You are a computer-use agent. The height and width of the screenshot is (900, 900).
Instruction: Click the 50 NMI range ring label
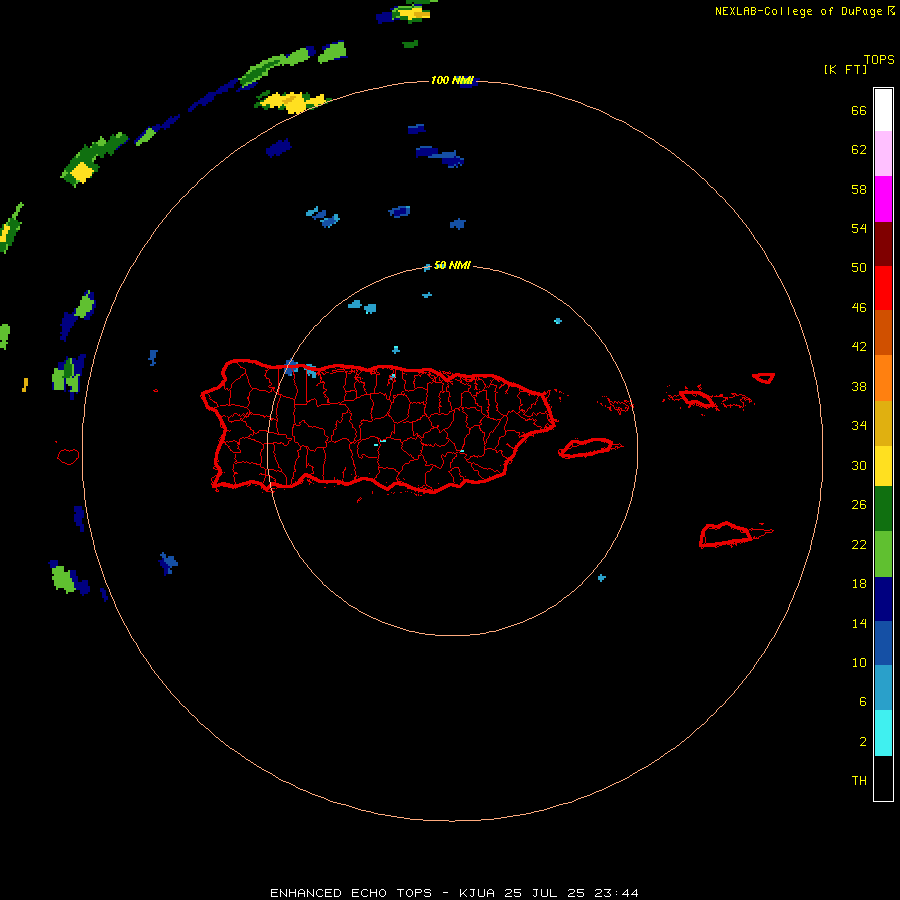point(452,265)
